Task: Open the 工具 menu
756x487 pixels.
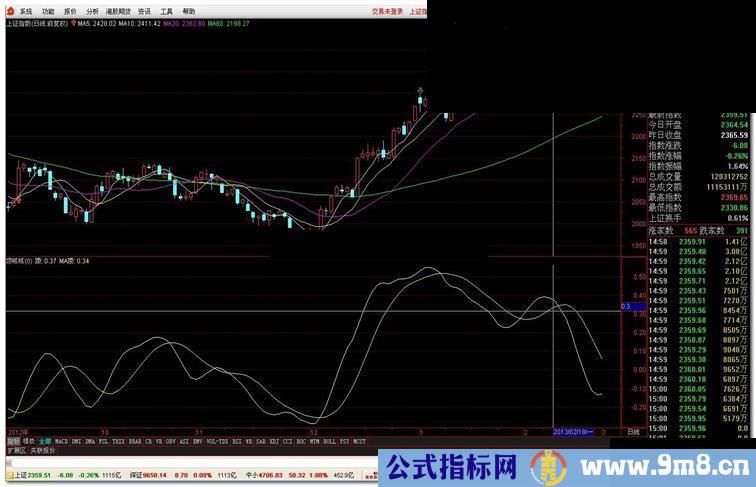Action: coord(166,11)
